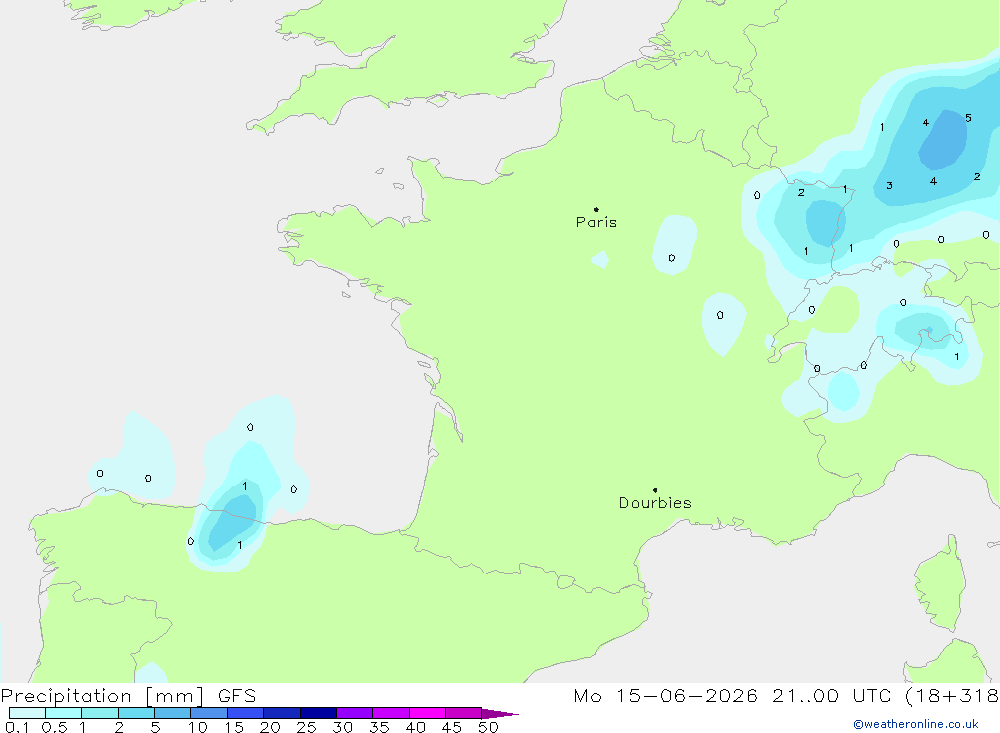1000x733 pixels.
Task: Click the 40 legend scale label
Action: point(416,727)
